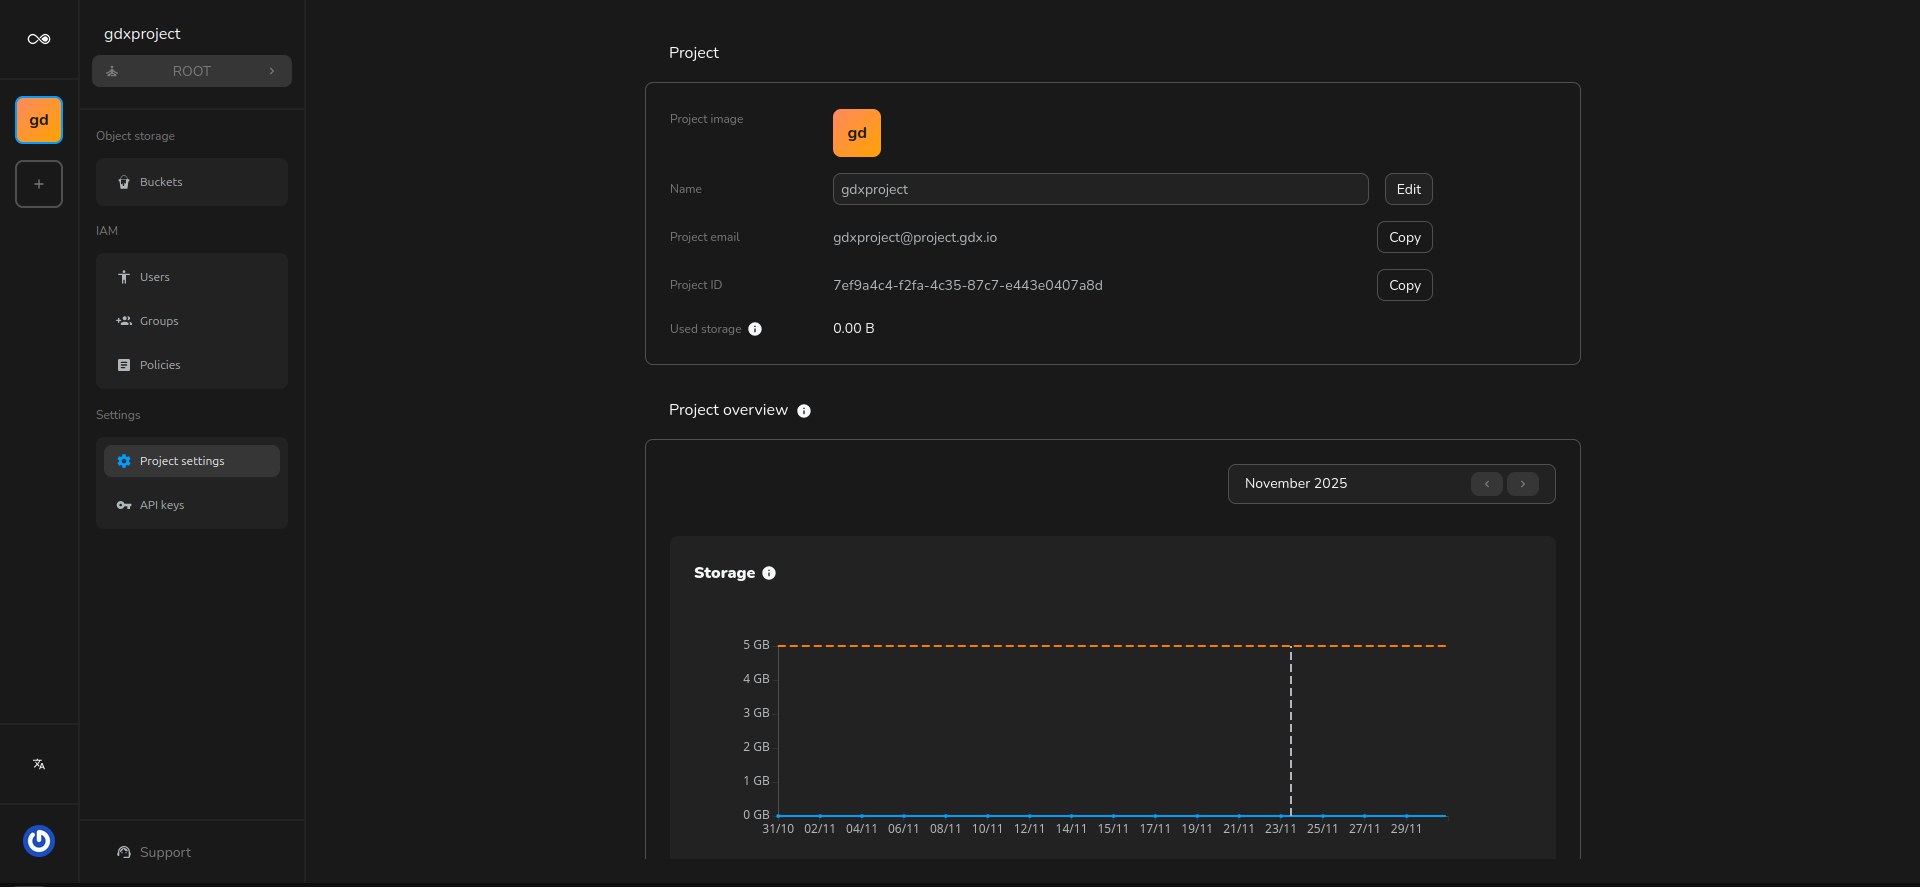Copy the project email

click(1404, 237)
